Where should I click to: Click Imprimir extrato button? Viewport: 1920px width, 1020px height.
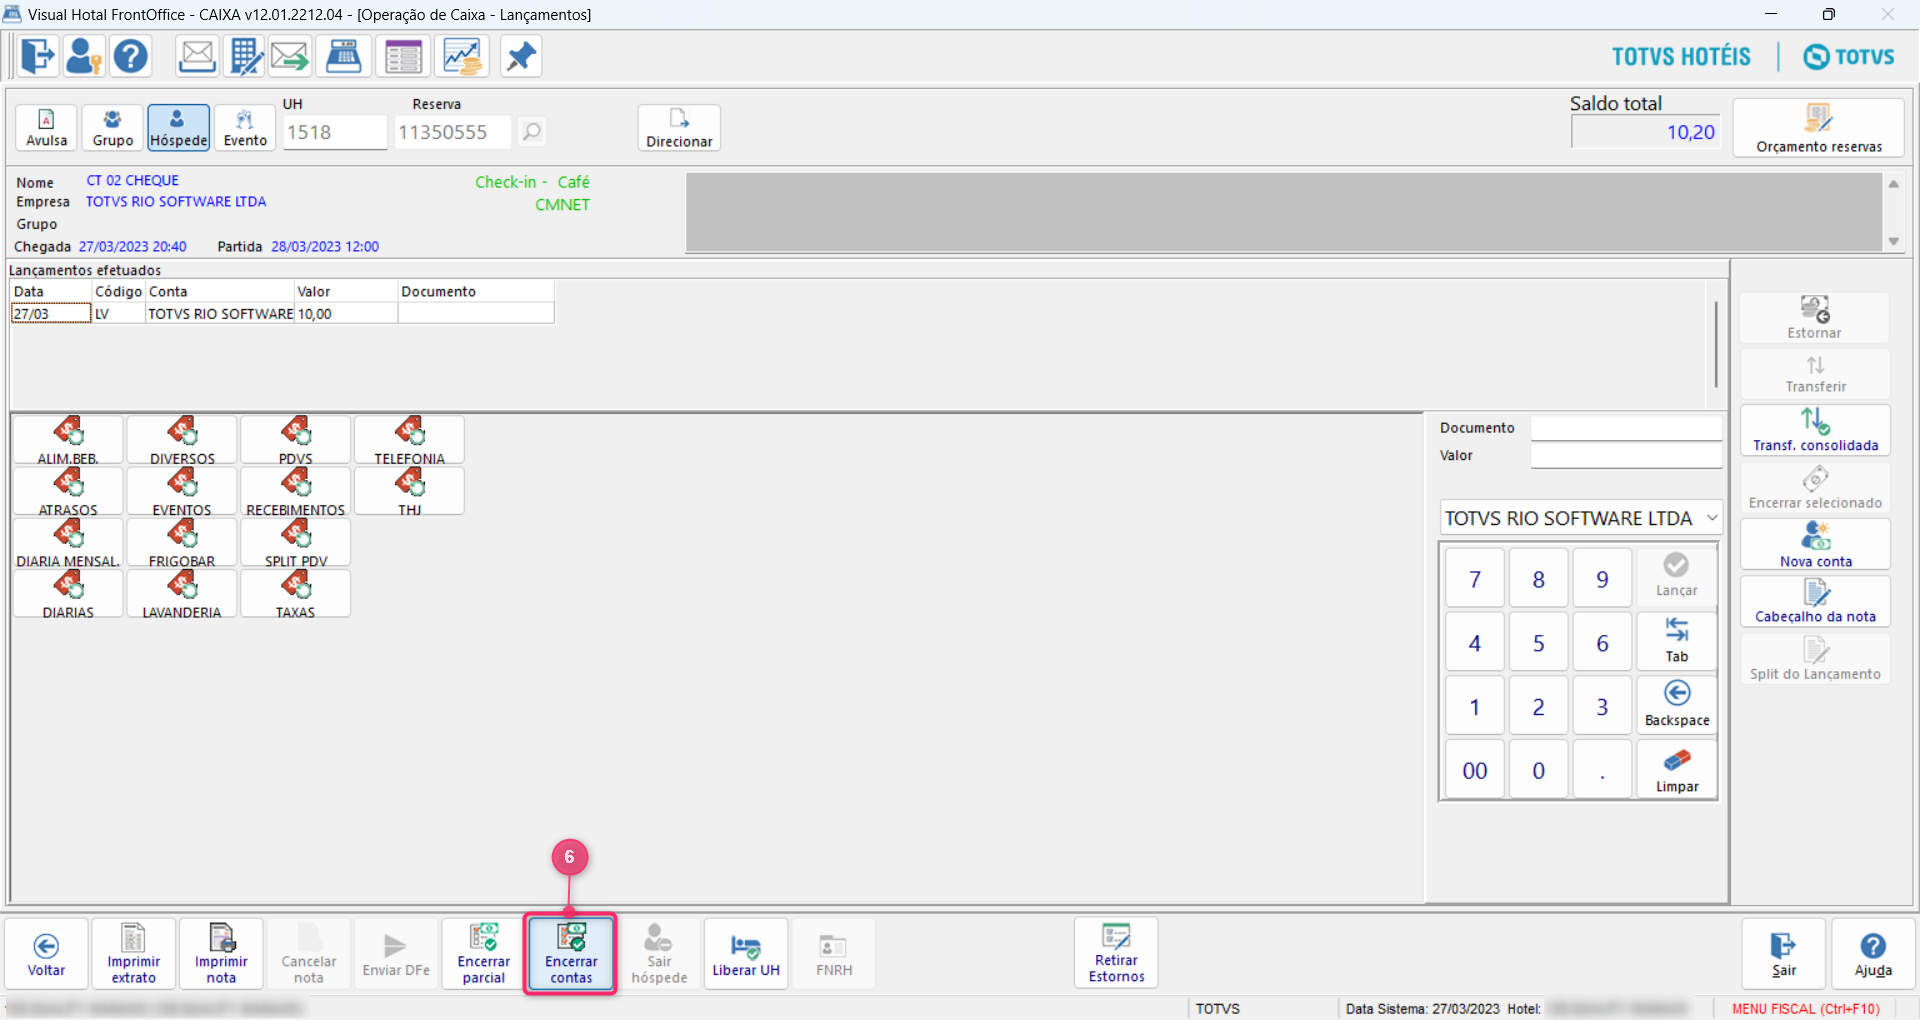(x=134, y=954)
